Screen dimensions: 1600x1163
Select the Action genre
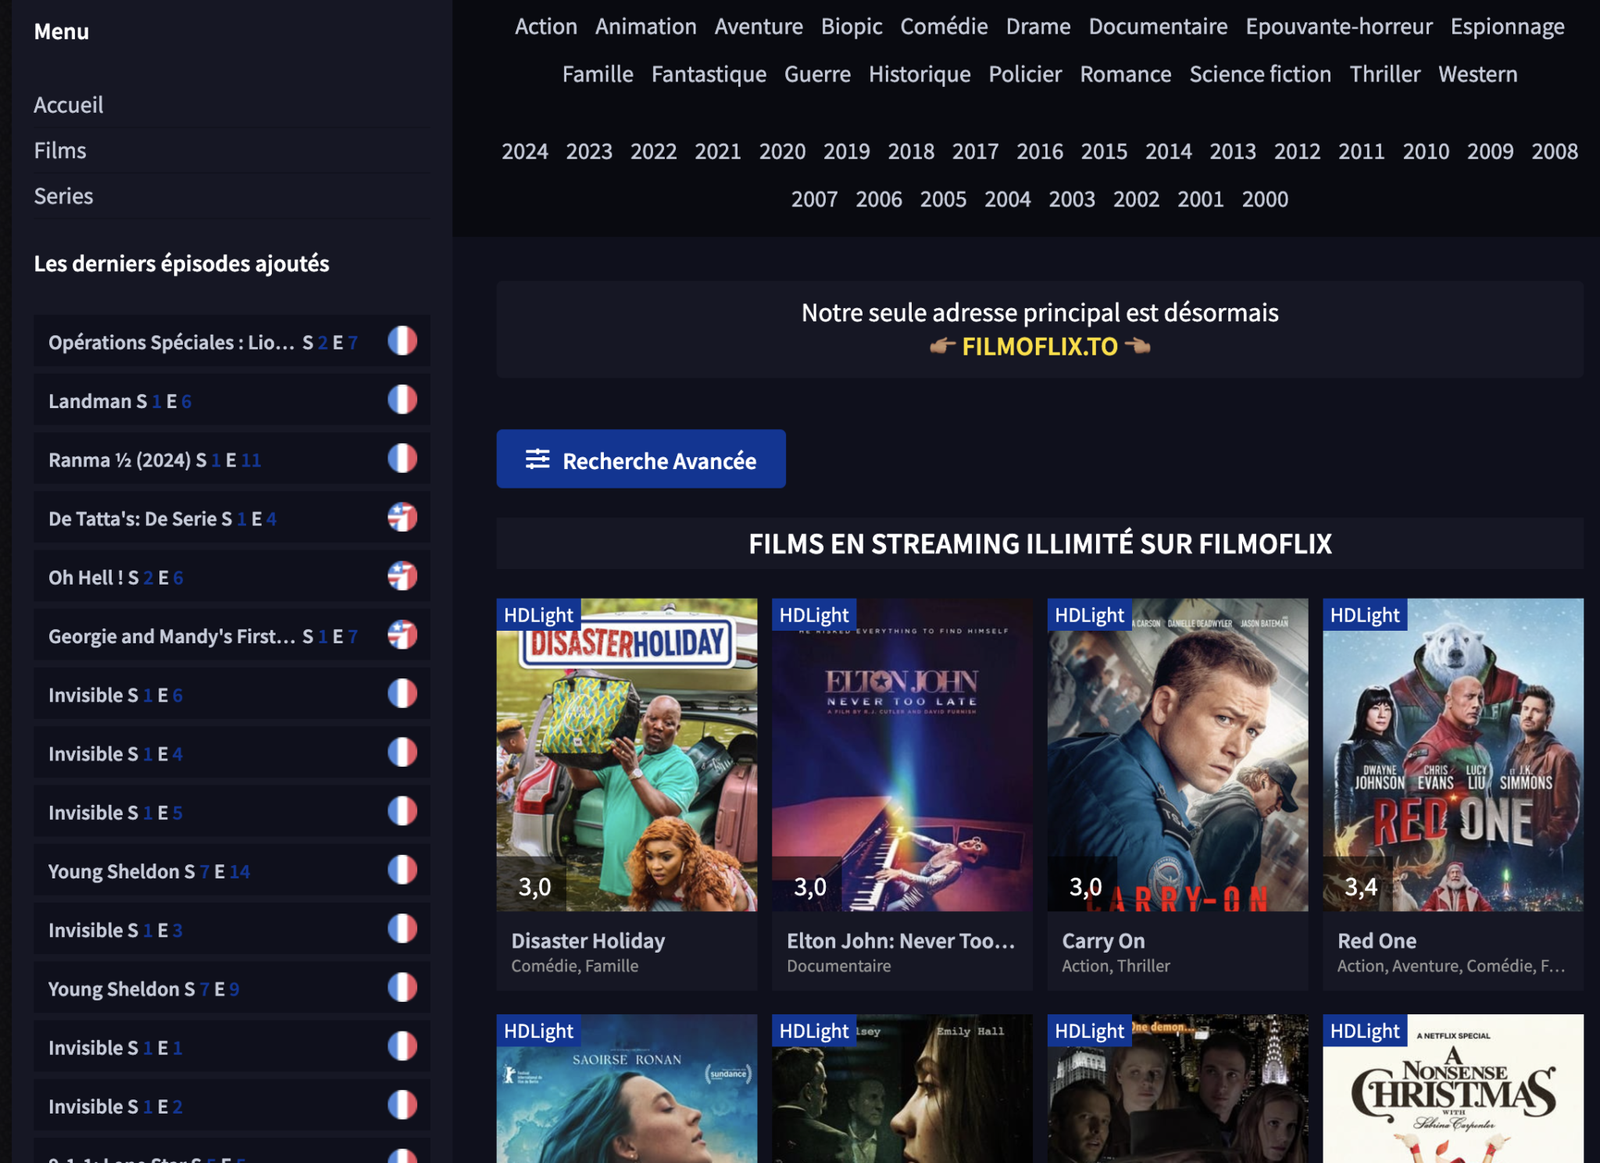tap(546, 27)
